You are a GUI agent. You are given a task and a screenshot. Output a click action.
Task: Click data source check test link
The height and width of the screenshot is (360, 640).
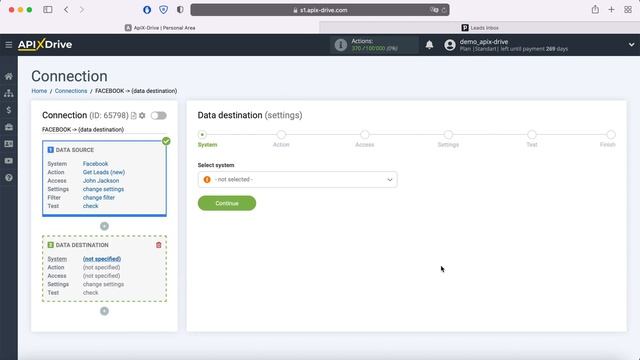point(90,206)
